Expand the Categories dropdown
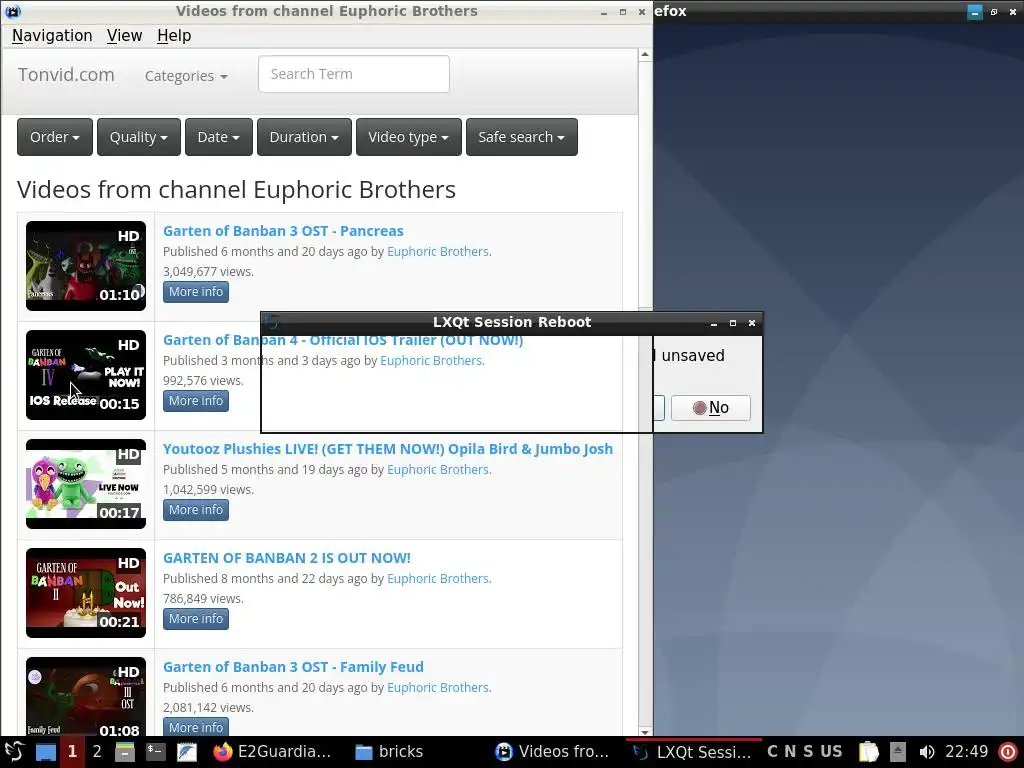Image resolution: width=1024 pixels, height=768 pixels. pos(186,76)
